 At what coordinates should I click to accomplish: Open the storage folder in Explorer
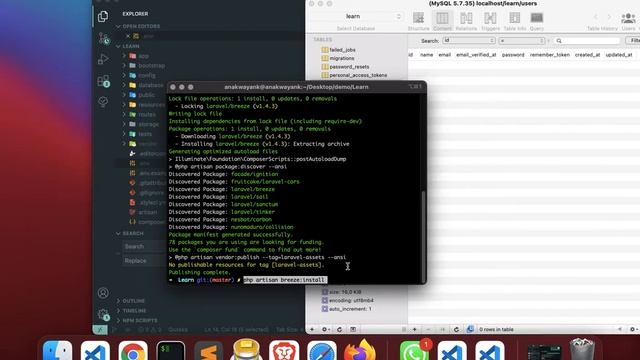coord(148,124)
